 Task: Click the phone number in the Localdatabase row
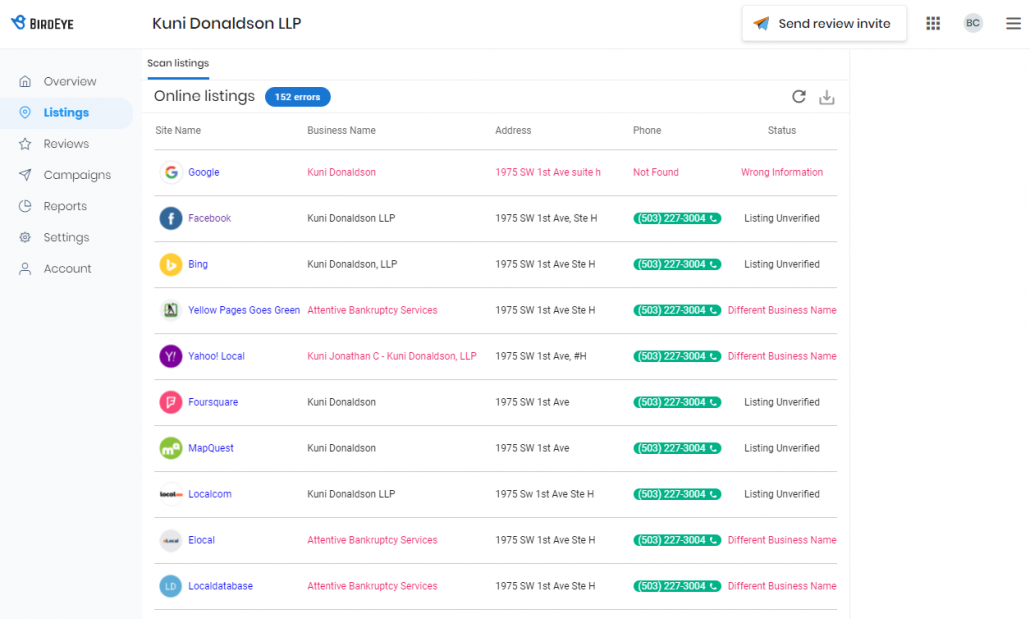pyautogui.click(x=677, y=586)
